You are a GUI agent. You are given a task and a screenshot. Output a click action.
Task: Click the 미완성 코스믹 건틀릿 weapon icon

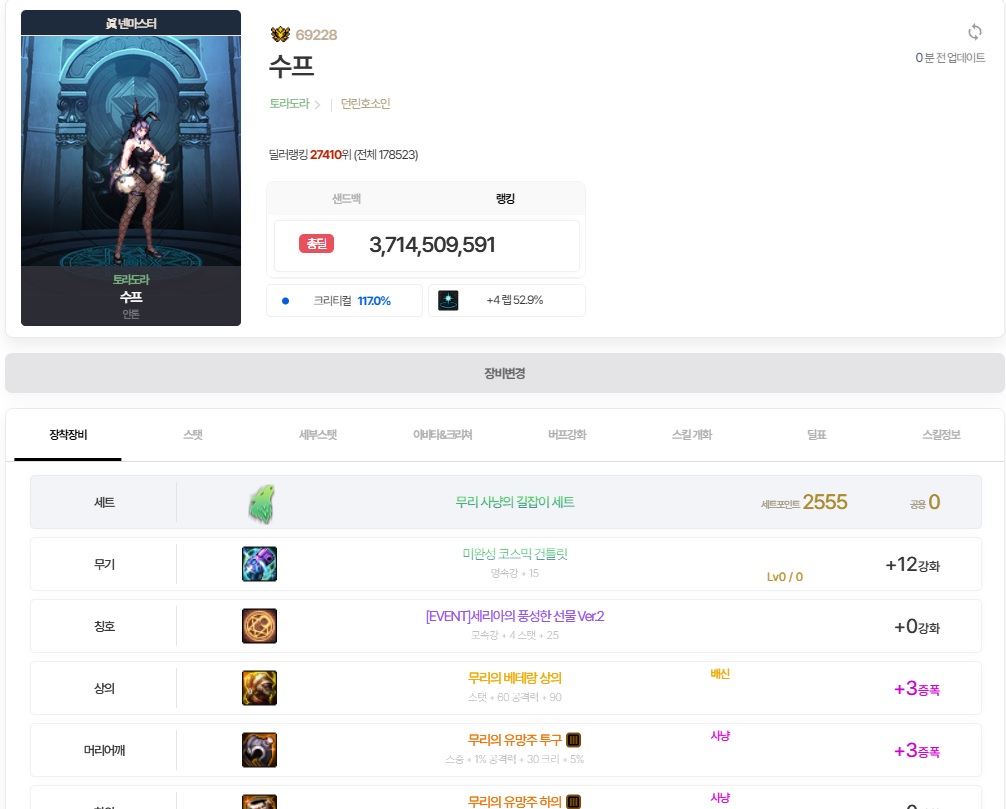(x=259, y=564)
